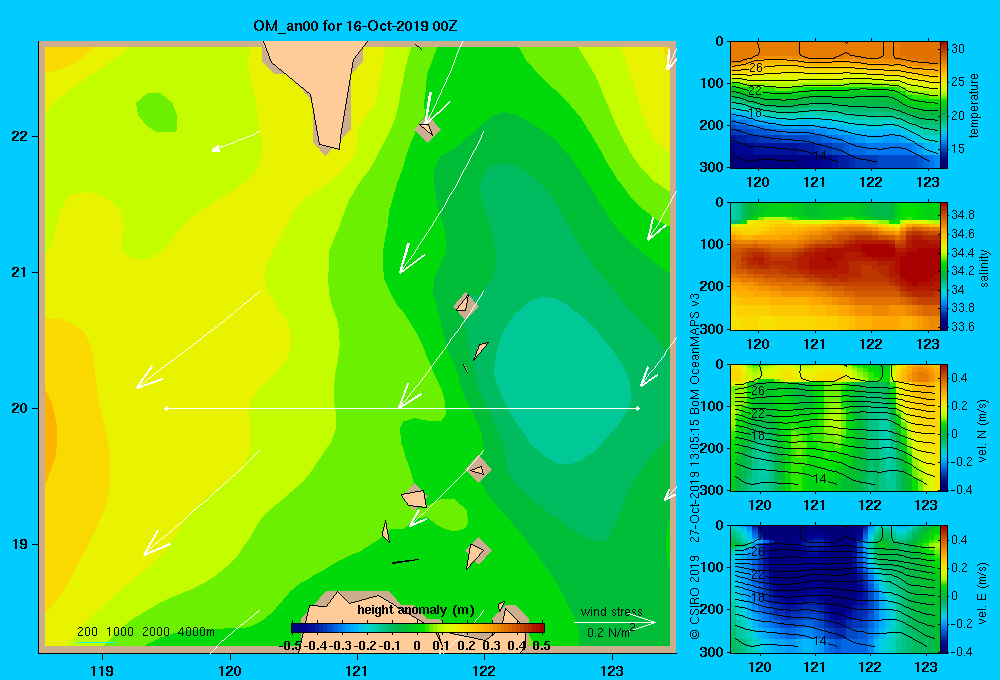Click the 'BoM OceanMAPS v3' vertical text
This screenshot has width=1000, height=680.
[695, 353]
